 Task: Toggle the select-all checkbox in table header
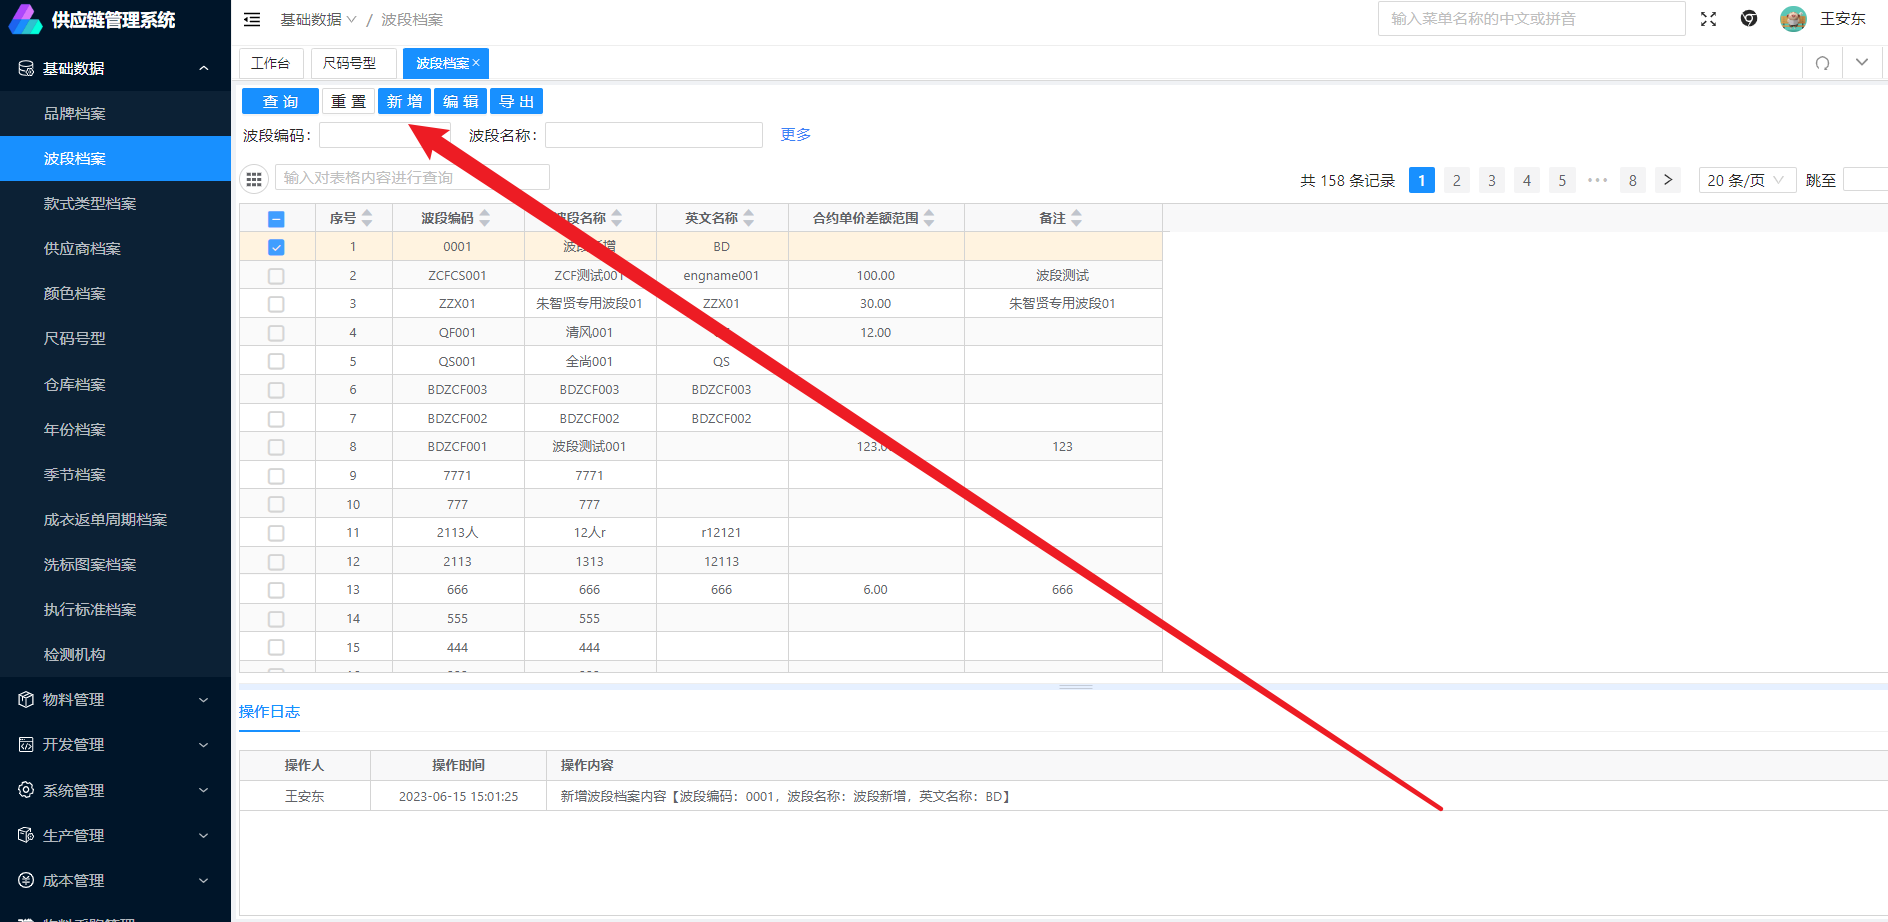[276, 219]
